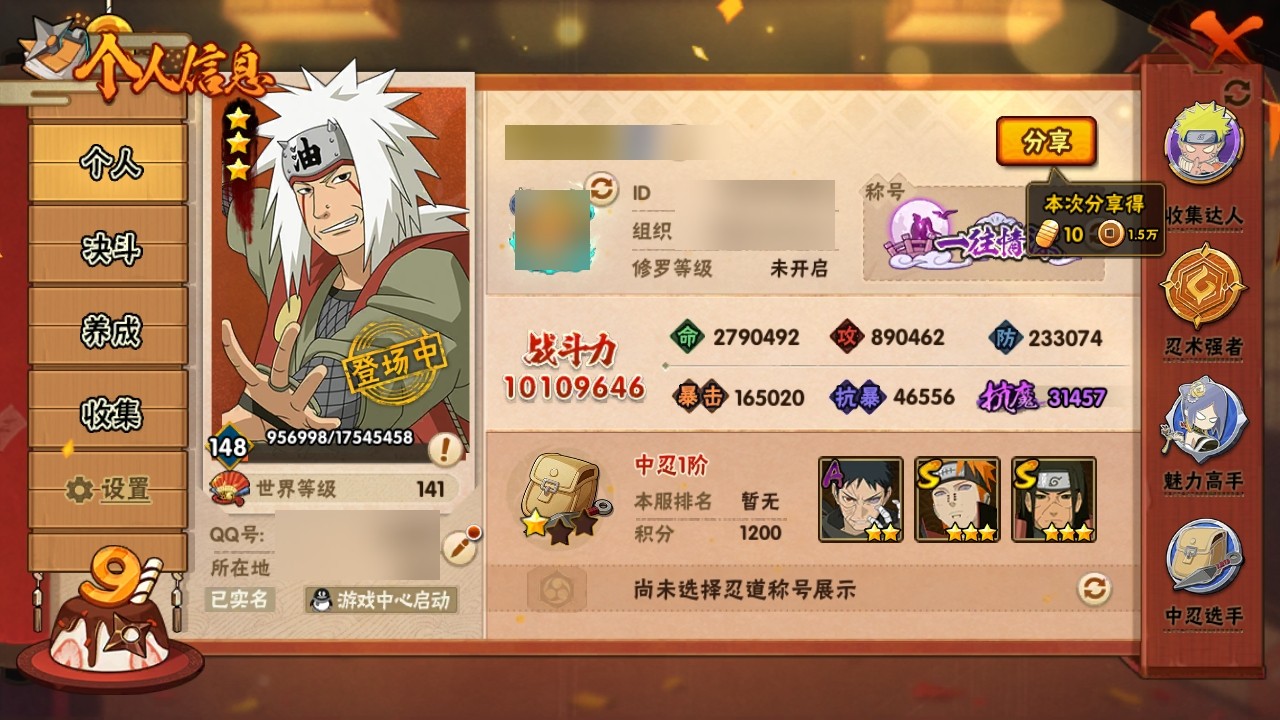The width and height of the screenshot is (1280, 720).
Task: Open 设置 with the gear icon
Action: click(109, 490)
